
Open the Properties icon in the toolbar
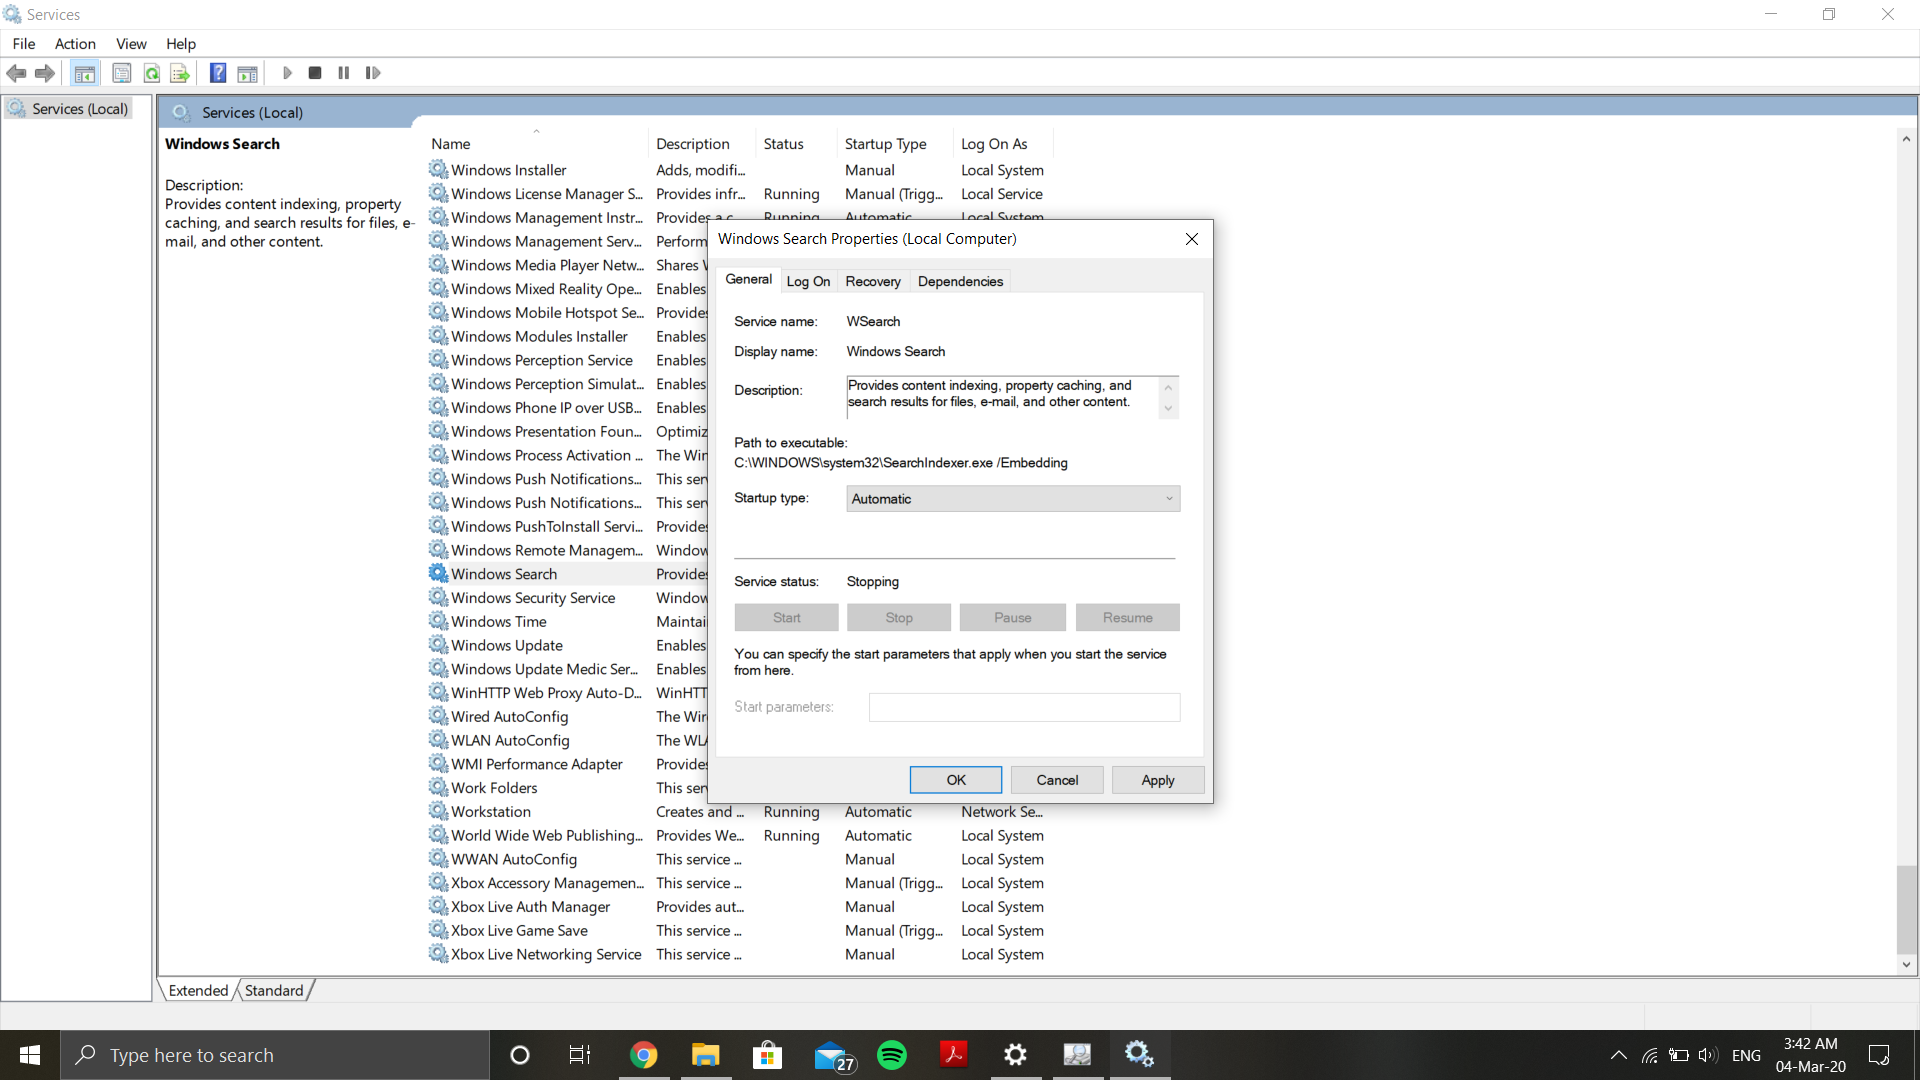[121, 73]
